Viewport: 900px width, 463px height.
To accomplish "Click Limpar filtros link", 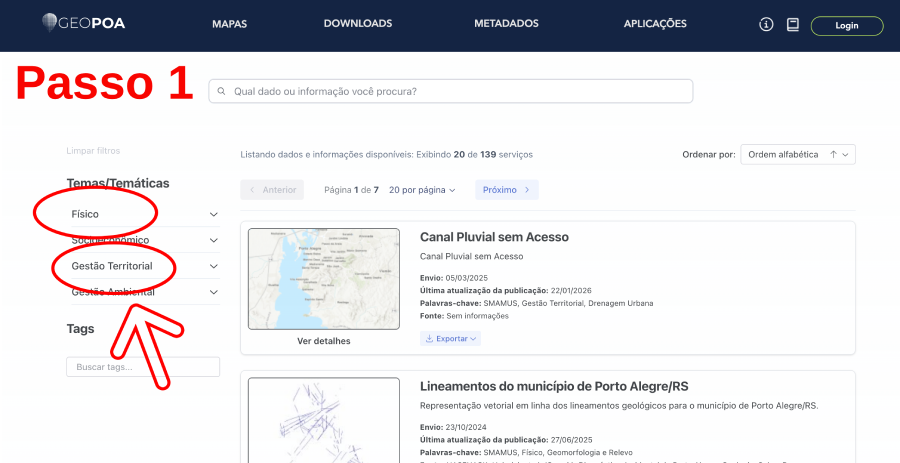I will (93, 151).
